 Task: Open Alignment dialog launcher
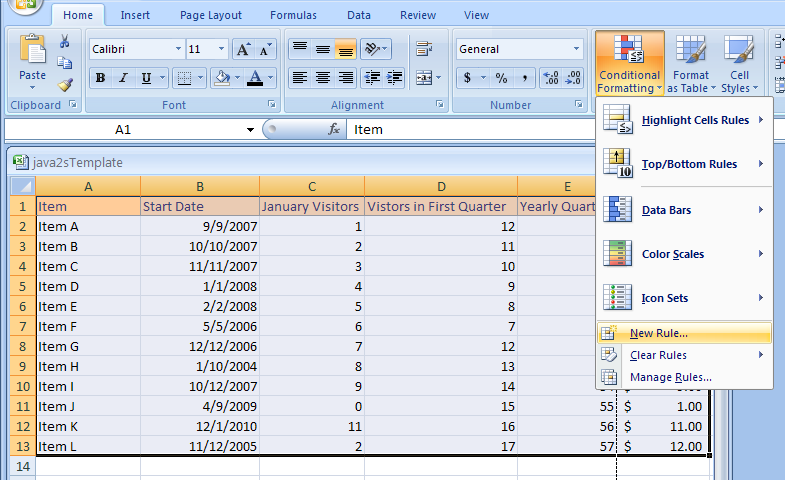tap(440, 105)
